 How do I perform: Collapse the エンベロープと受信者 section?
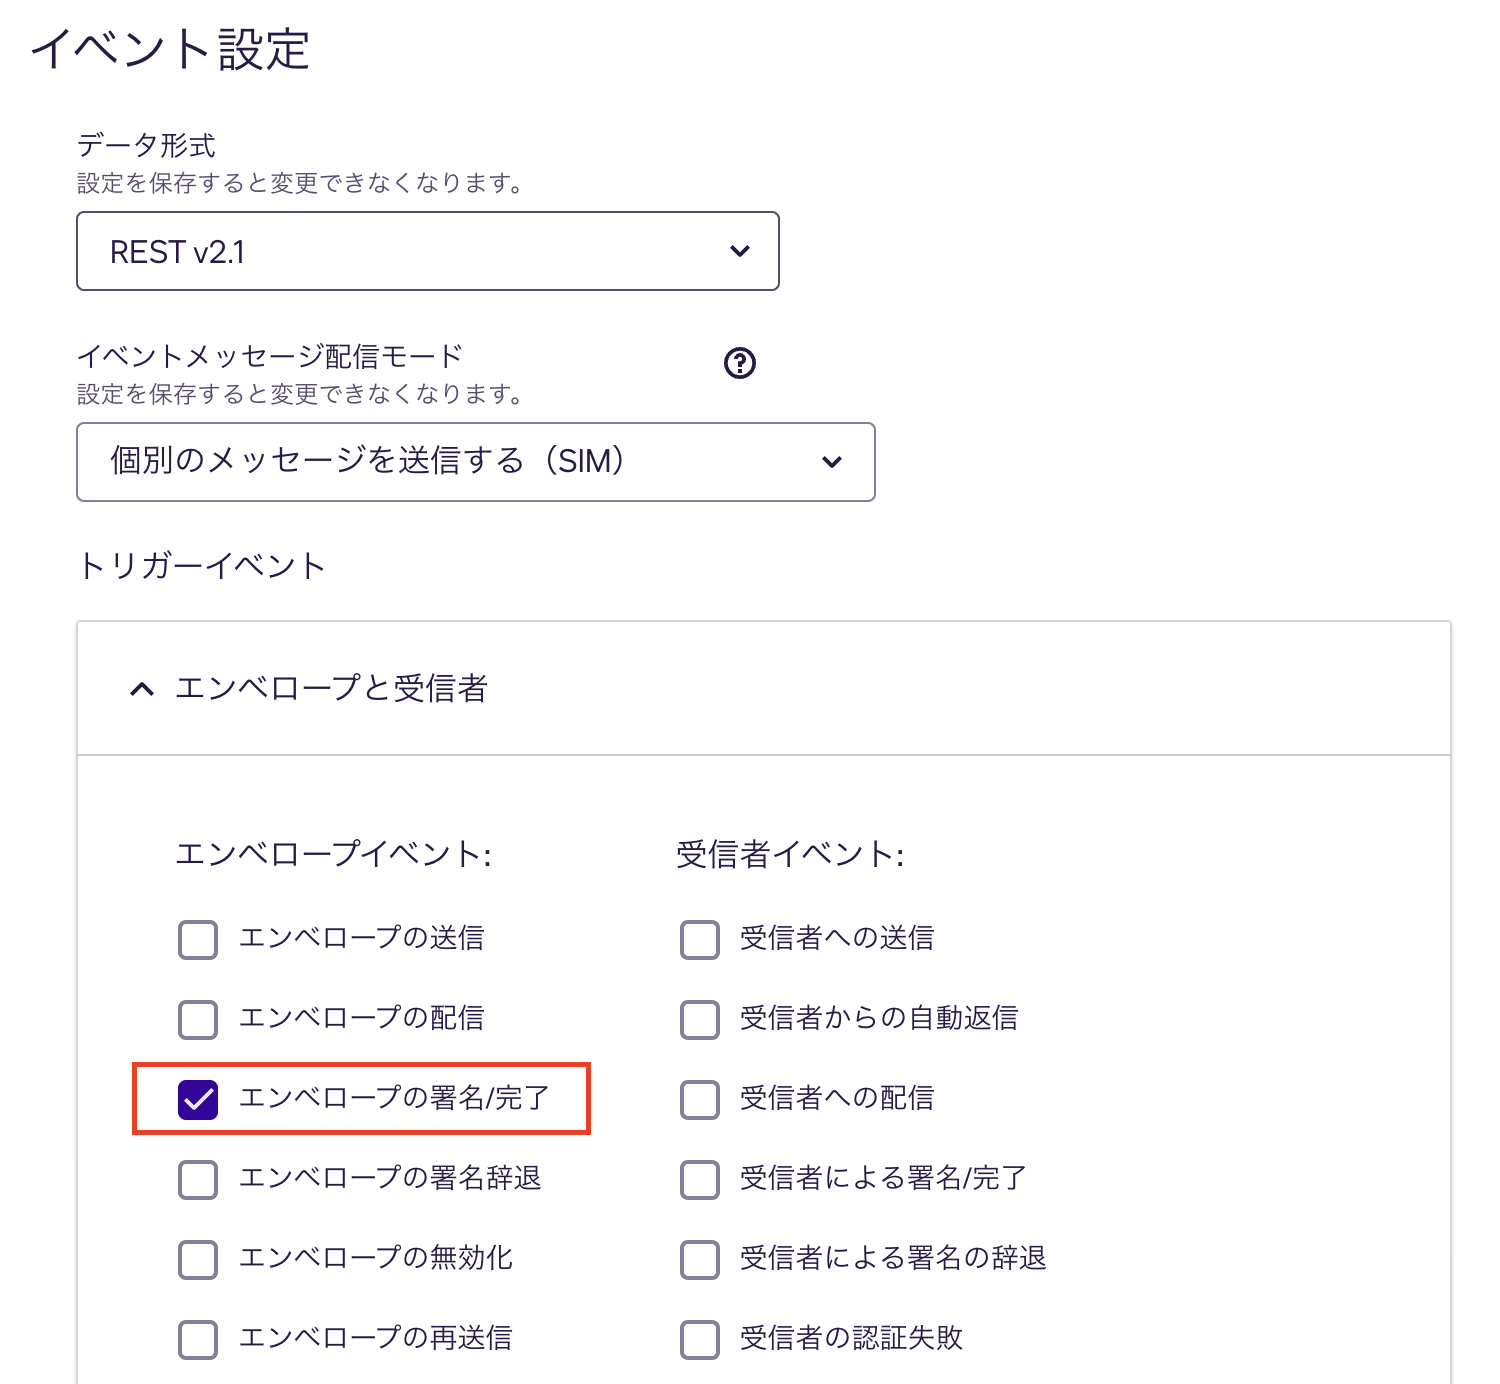142,689
